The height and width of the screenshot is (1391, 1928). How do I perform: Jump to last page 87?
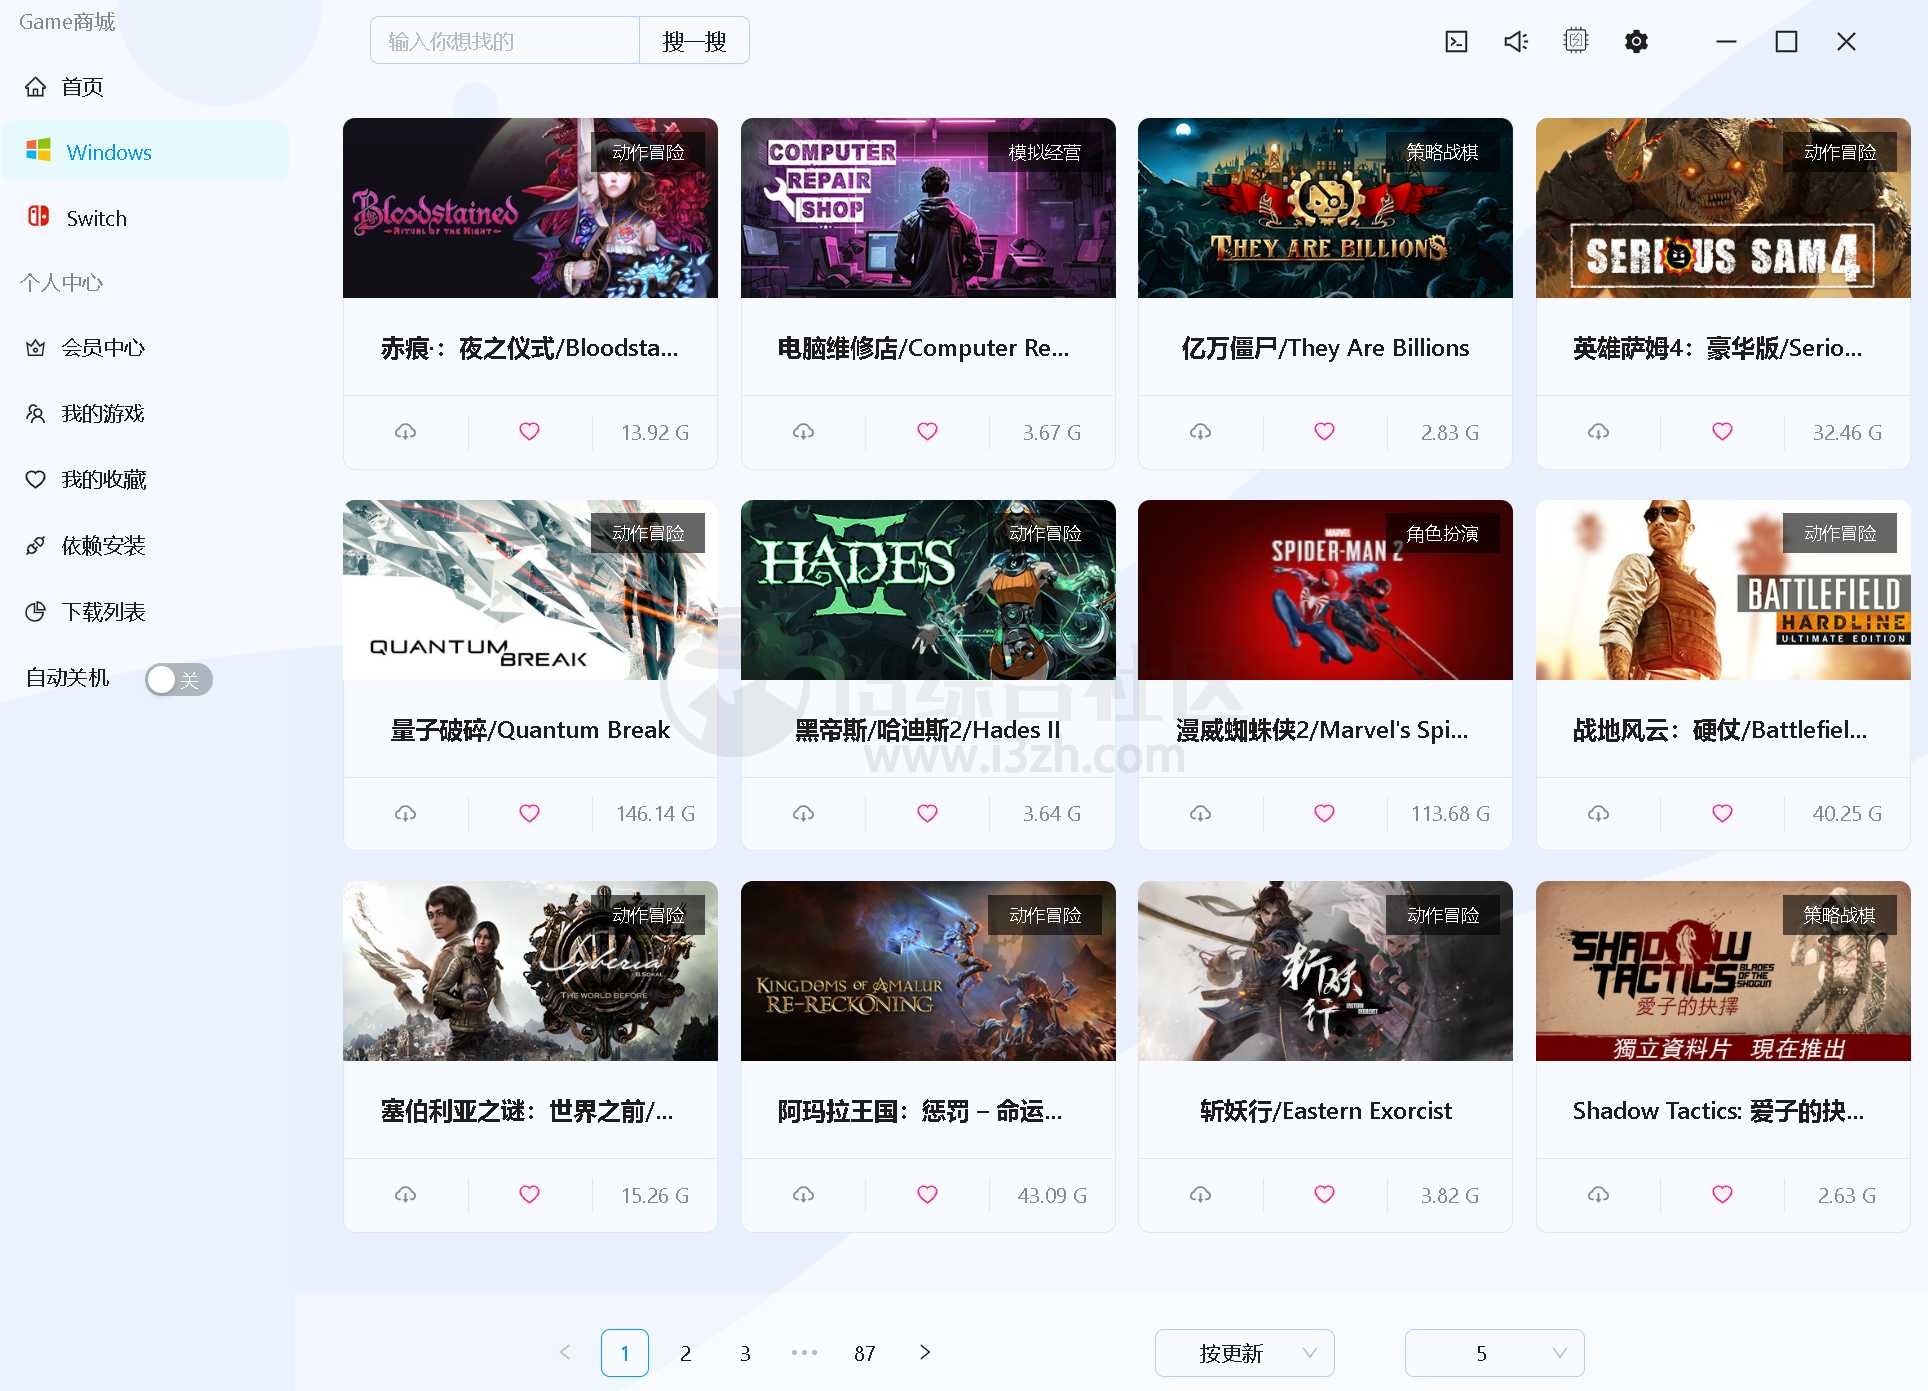click(865, 1353)
